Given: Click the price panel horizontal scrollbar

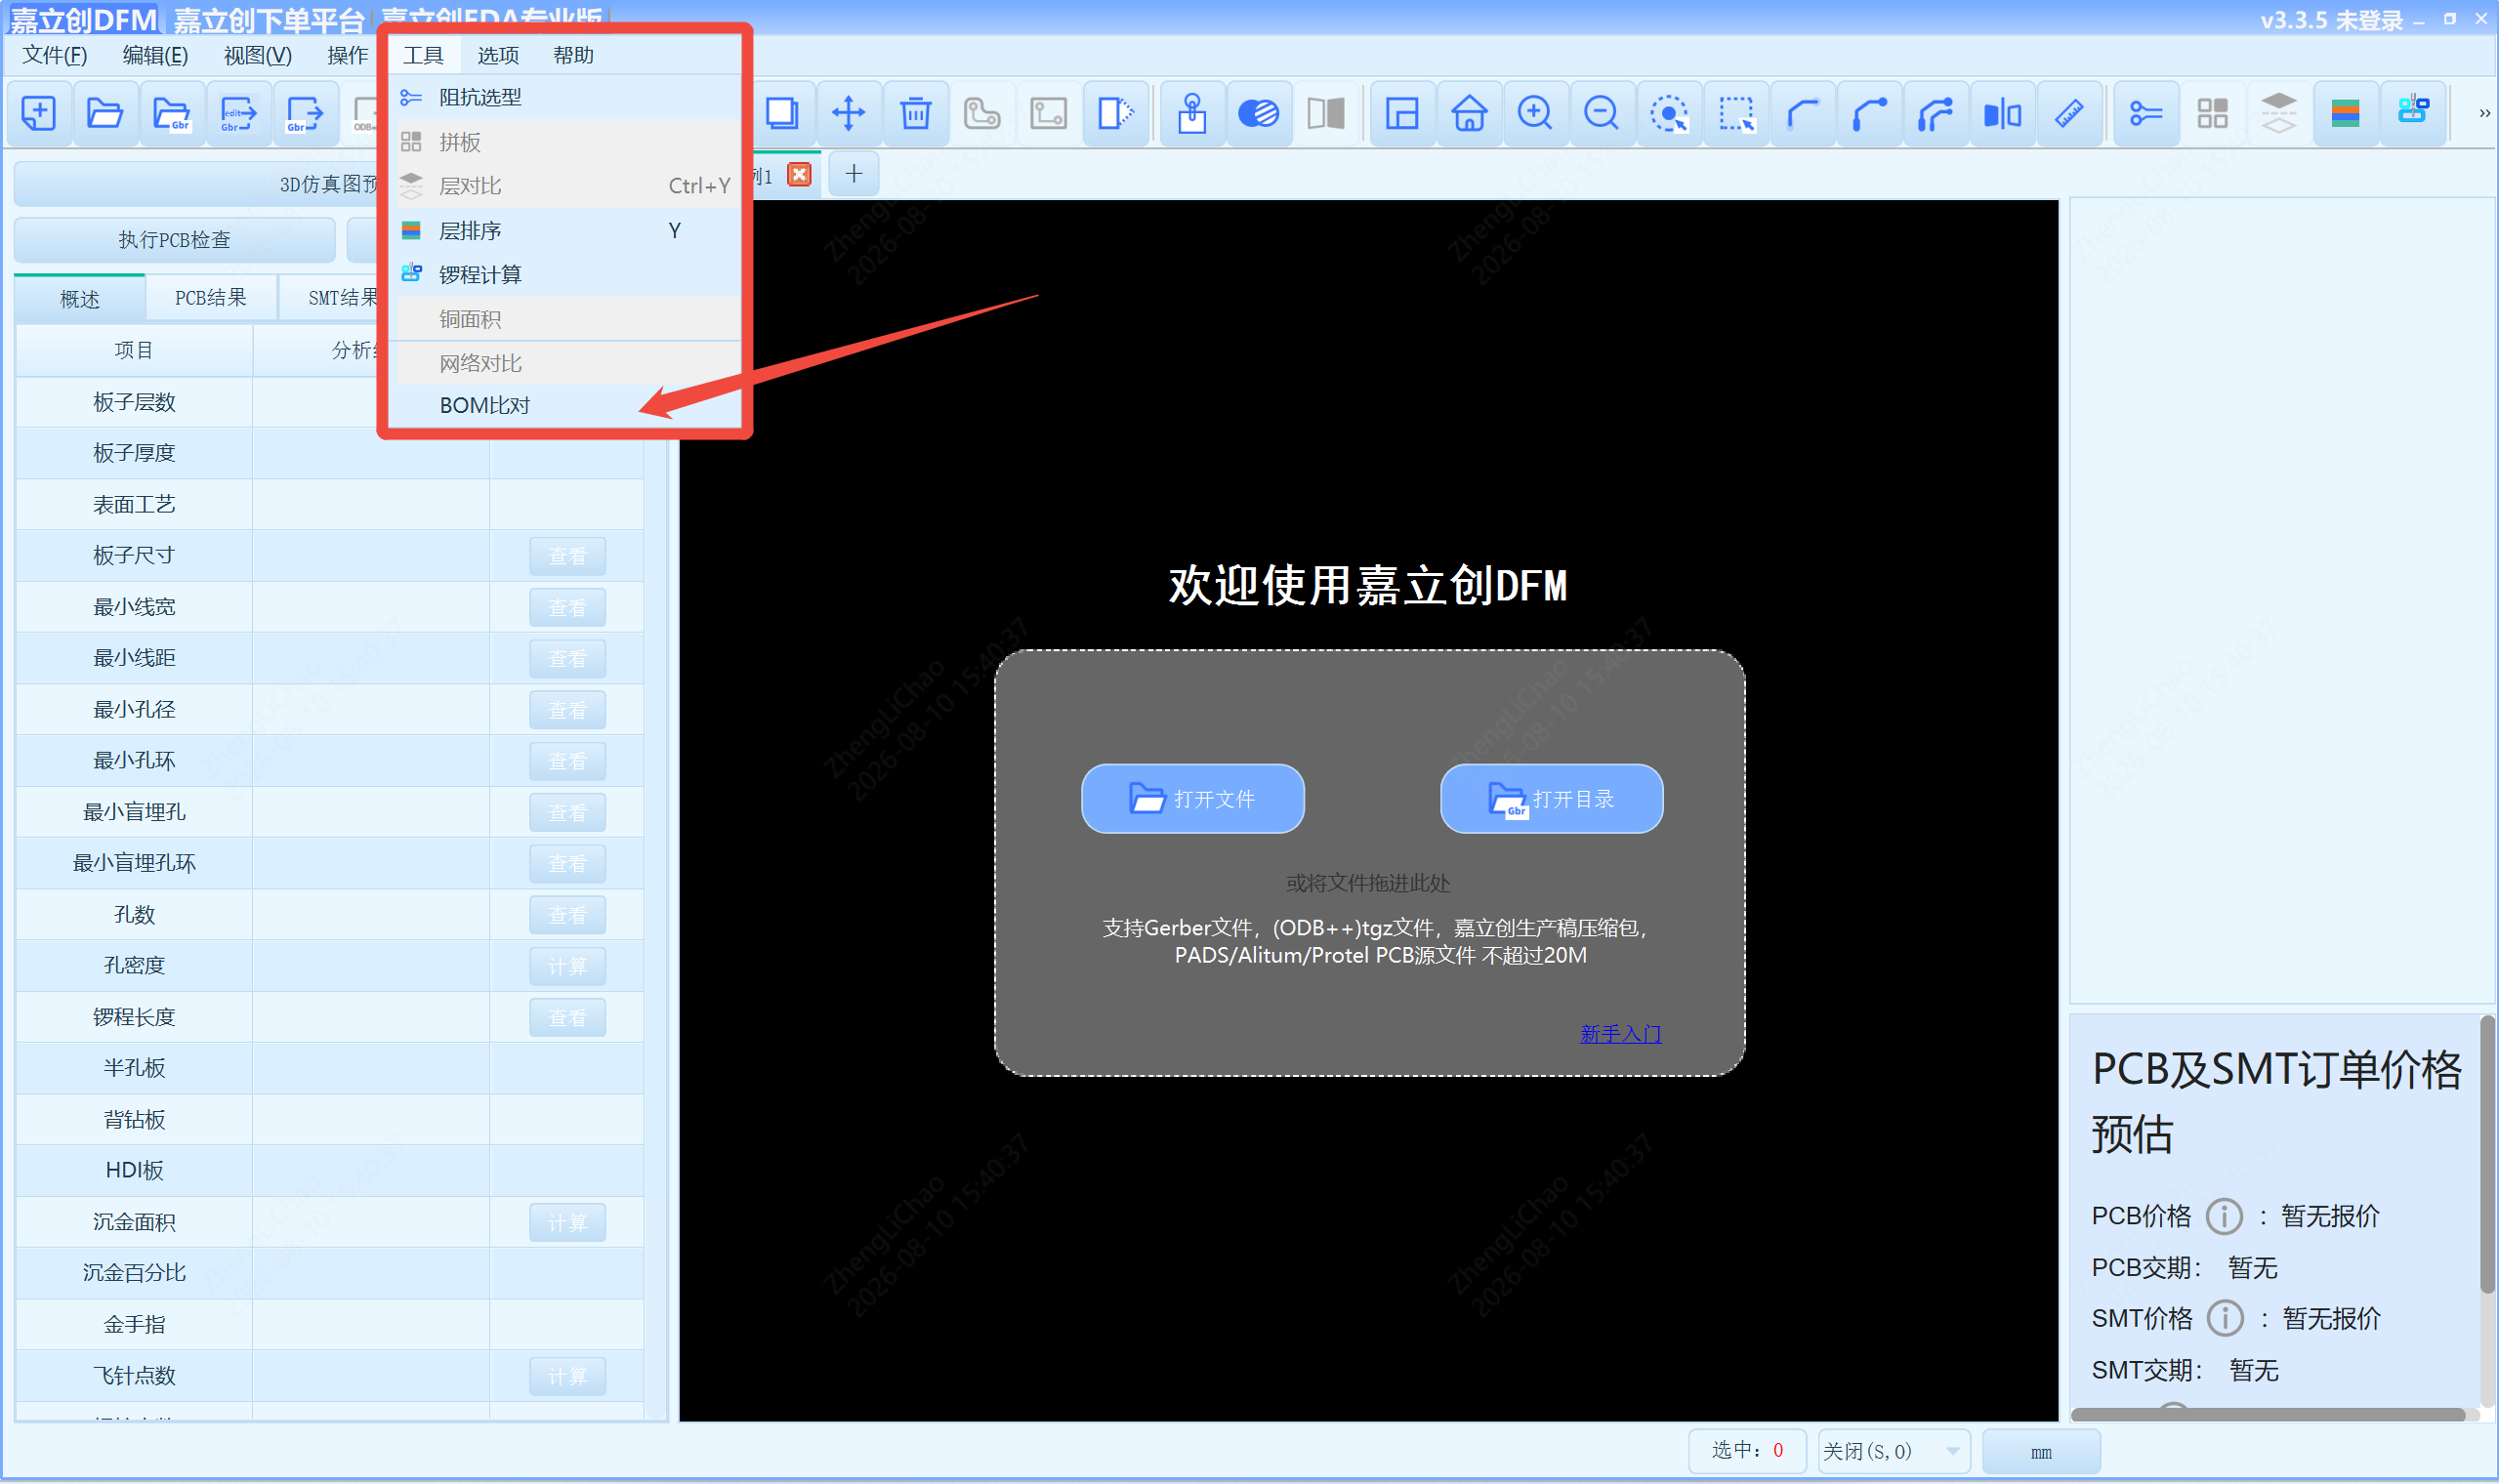Looking at the screenshot, I should 2269,1414.
